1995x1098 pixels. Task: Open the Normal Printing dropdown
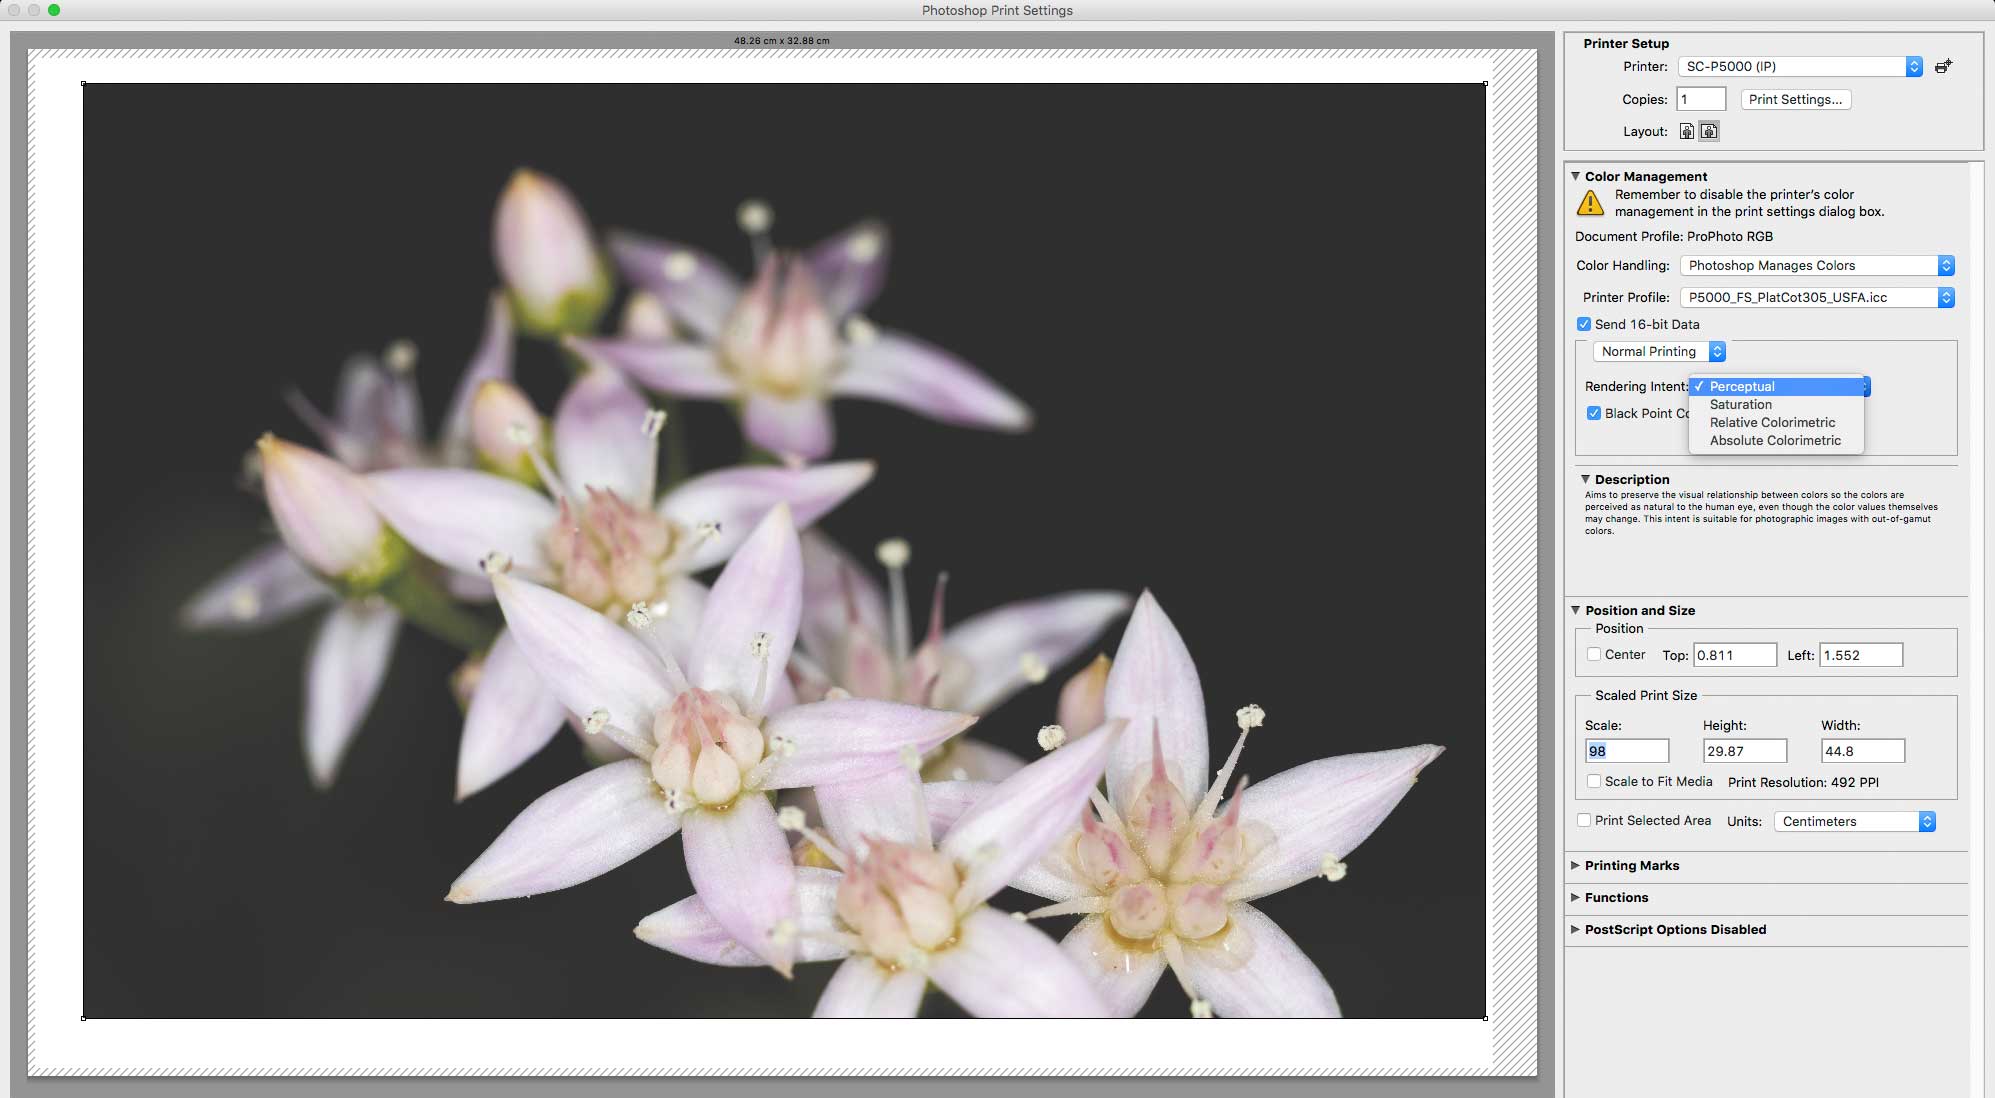coord(1659,352)
